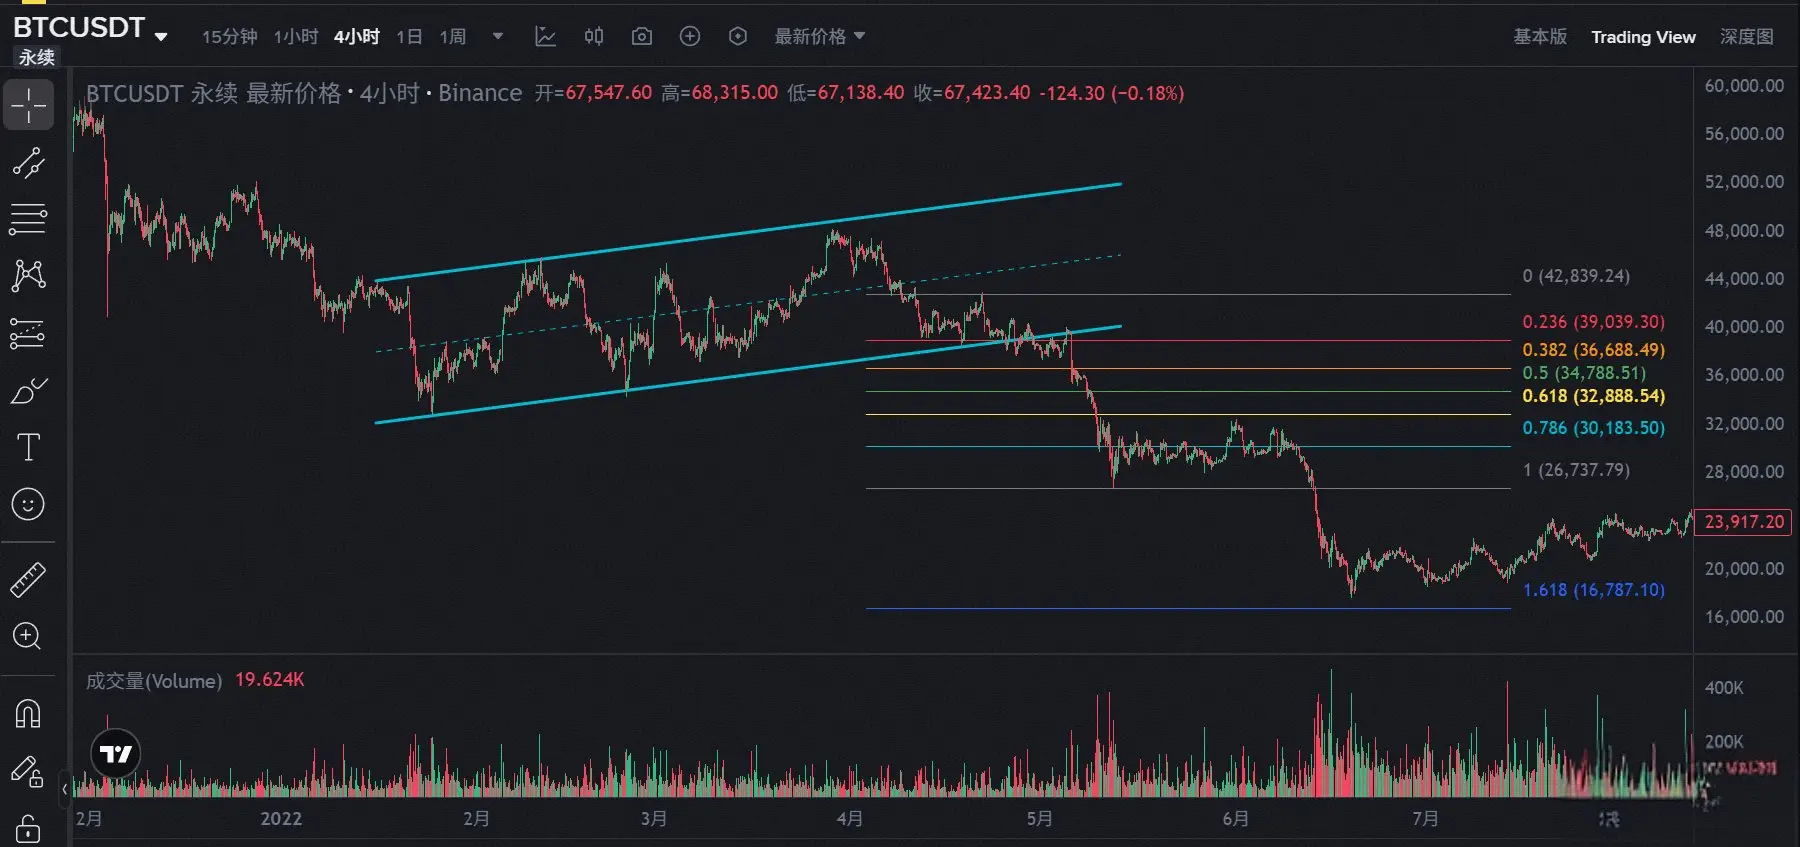Screen dimensions: 1800x847
Task: Switch to 1周 interval
Action: coord(453,37)
